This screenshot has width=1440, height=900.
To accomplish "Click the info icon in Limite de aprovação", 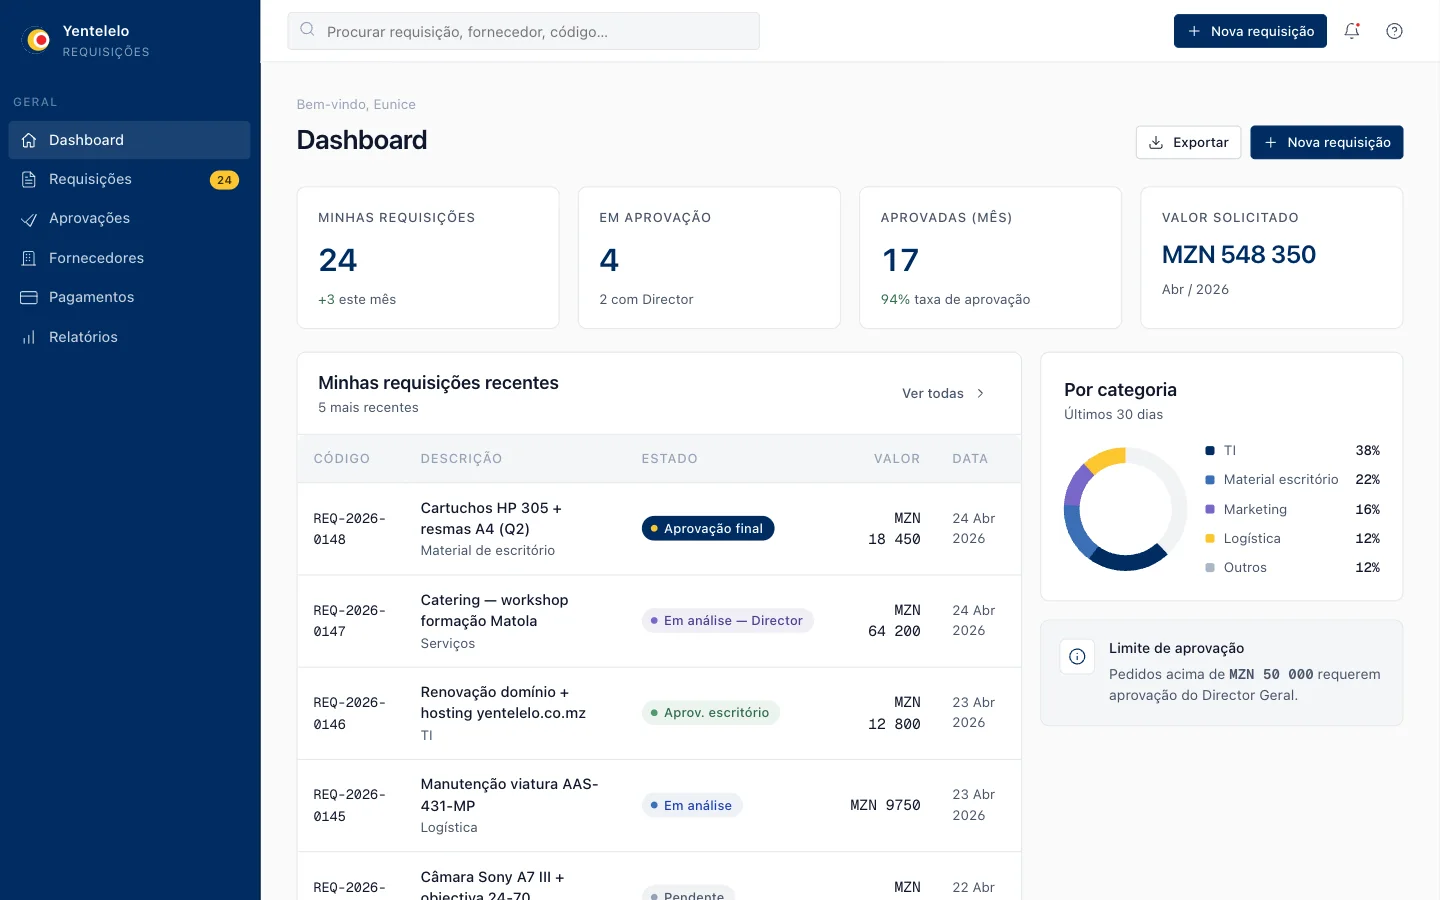I will coord(1077,656).
